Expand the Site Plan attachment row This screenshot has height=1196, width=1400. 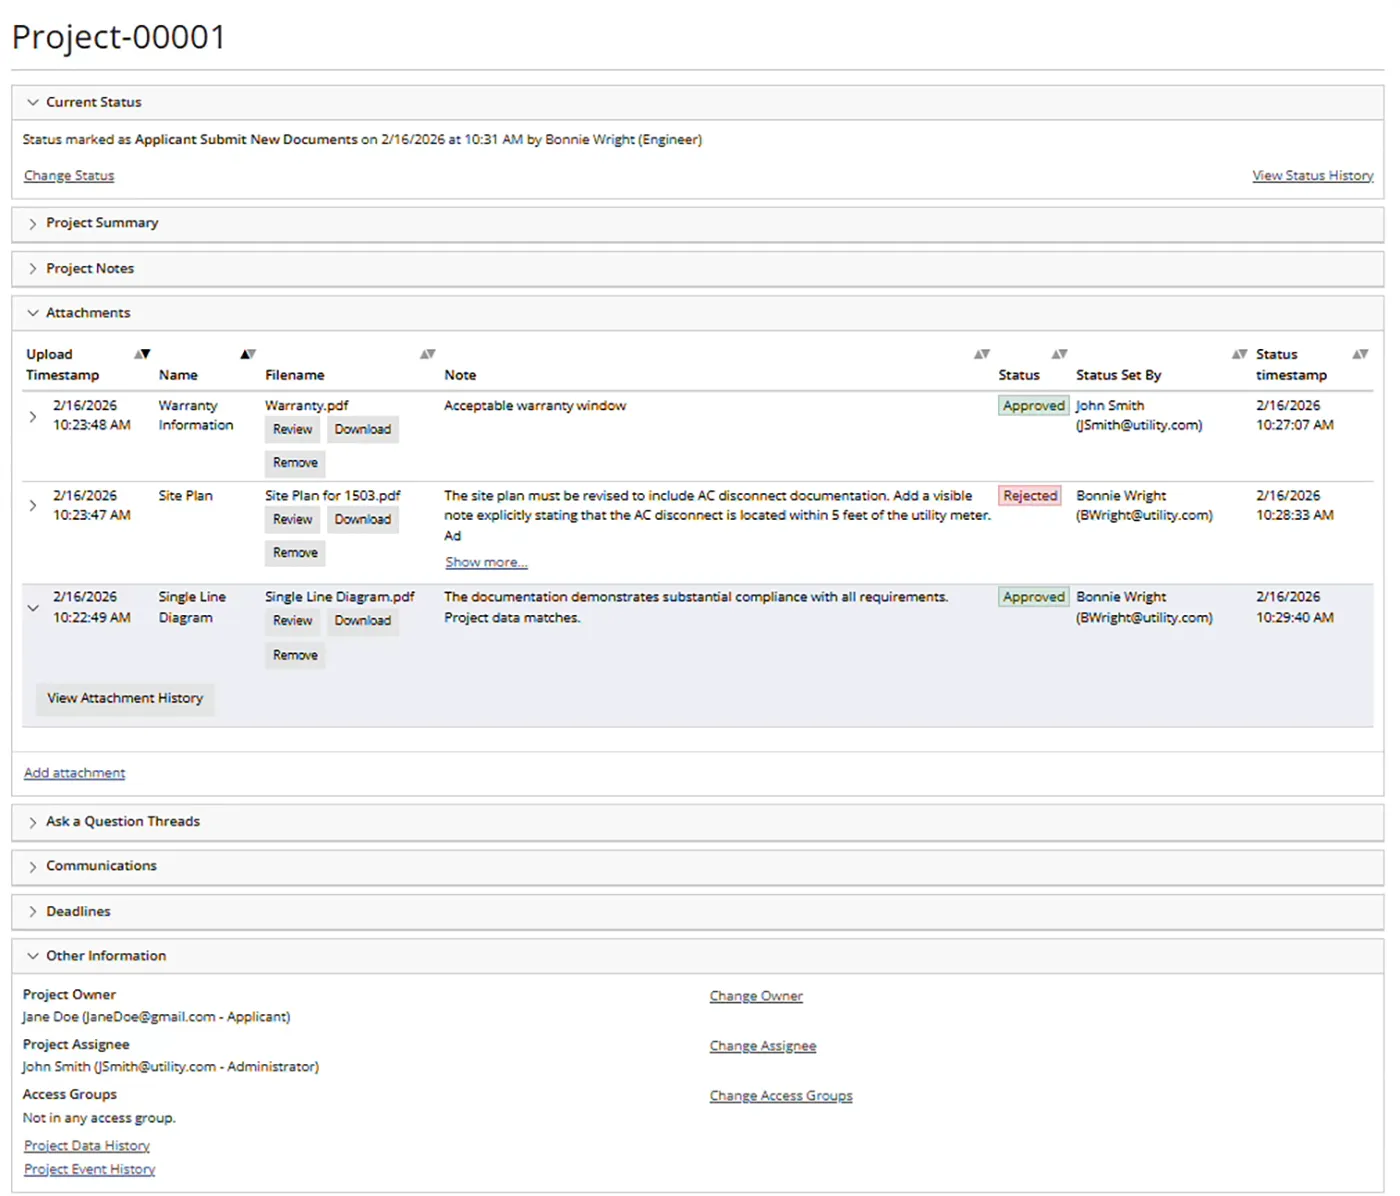[x=33, y=506]
